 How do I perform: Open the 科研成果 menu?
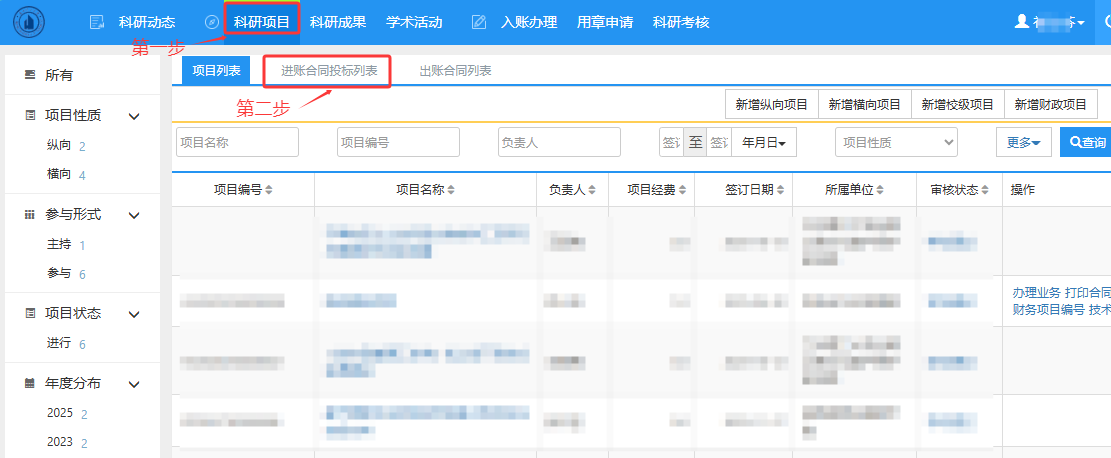click(338, 22)
